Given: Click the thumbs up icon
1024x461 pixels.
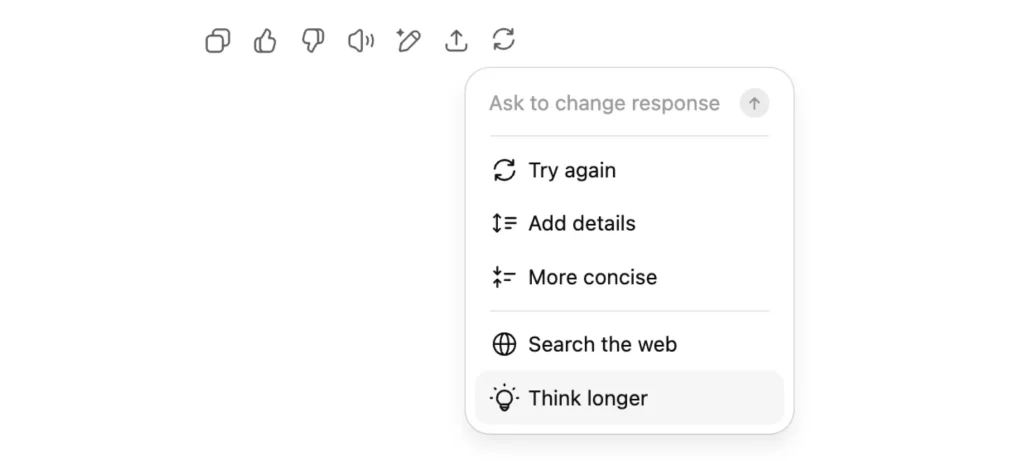Looking at the screenshot, I should [265, 41].
